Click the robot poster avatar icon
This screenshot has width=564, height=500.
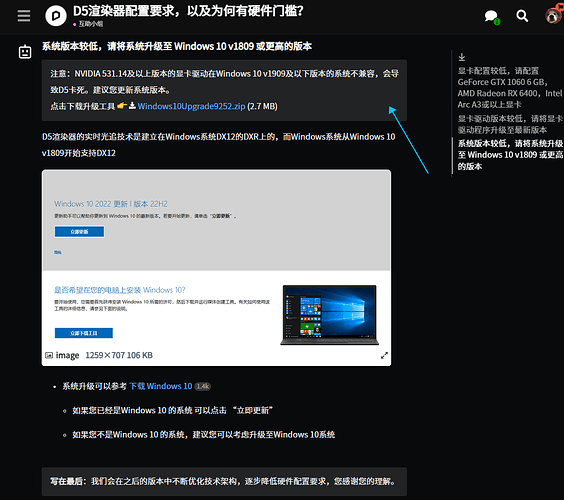coord(25,52)
